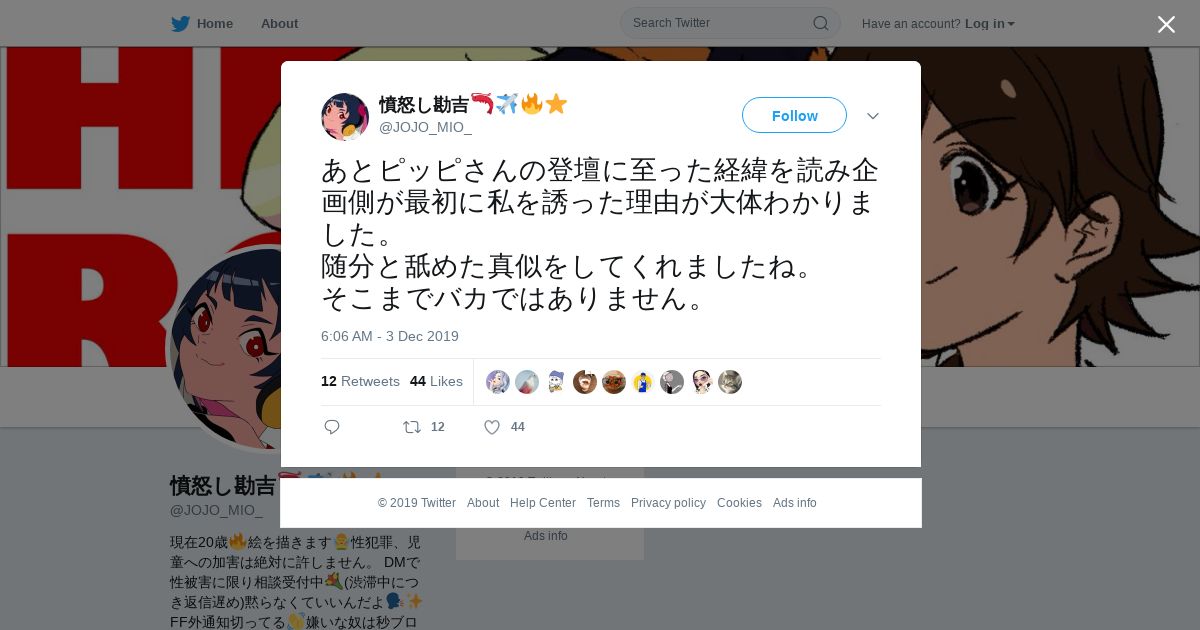Open tweet author's profile avatar
The width and height of the screenshot is (1200, 630).
coord(345,117)
